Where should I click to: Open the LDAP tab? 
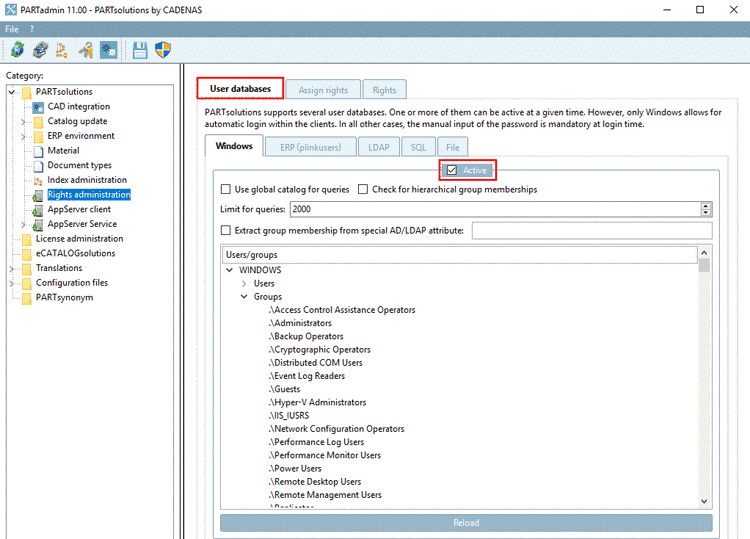[x=379, y=147]
